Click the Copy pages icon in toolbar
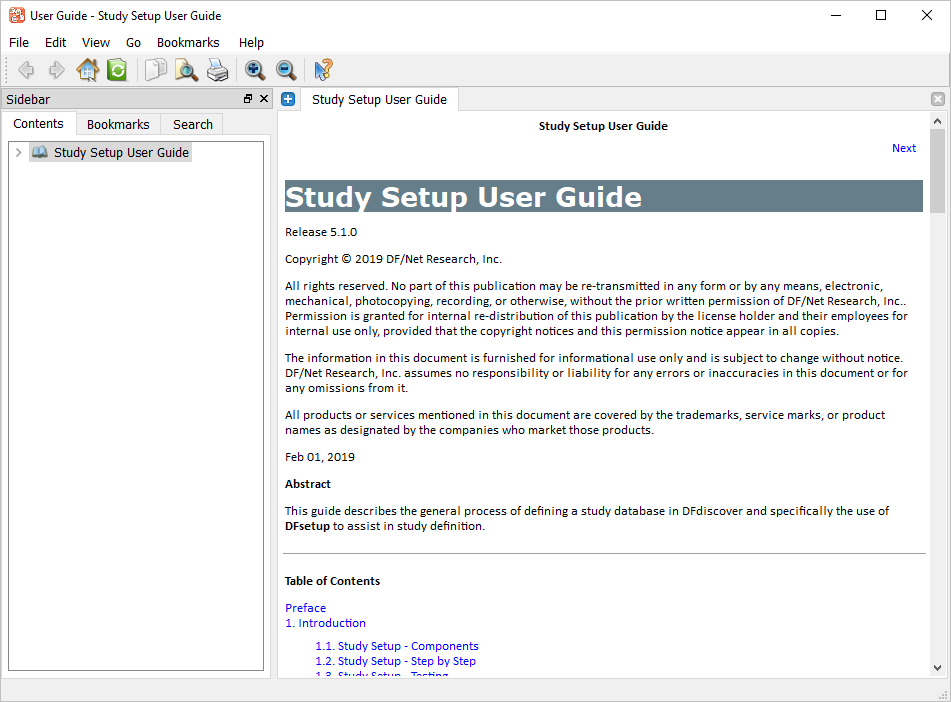Image resolution: width=951 pixels, height=702 pixels. [x=156, y=70]
